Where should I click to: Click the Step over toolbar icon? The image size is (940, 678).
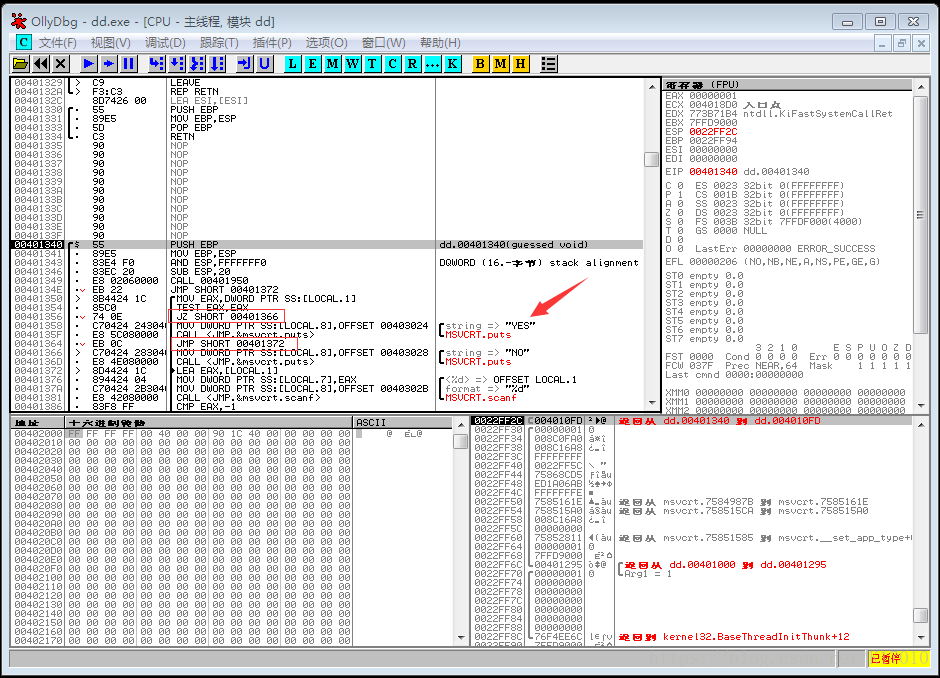point(177,64)
